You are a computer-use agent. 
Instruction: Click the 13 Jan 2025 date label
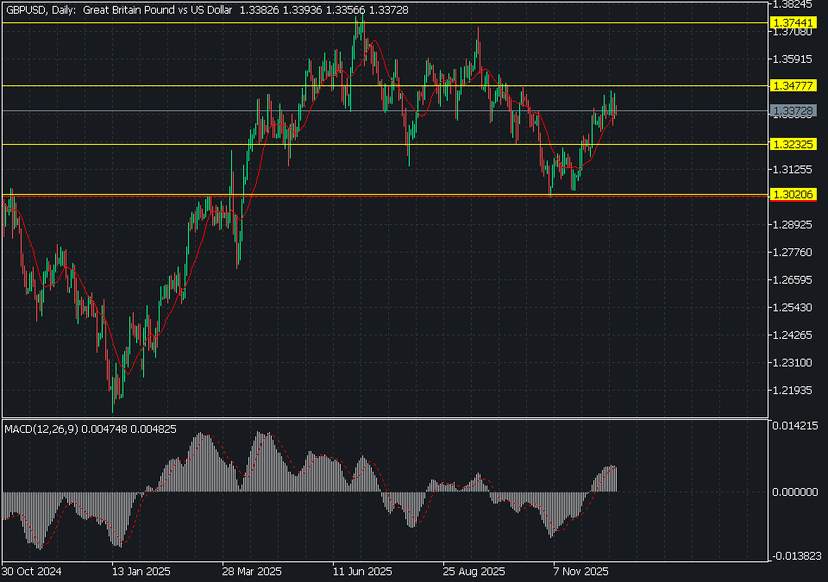[x=141, y=573]
